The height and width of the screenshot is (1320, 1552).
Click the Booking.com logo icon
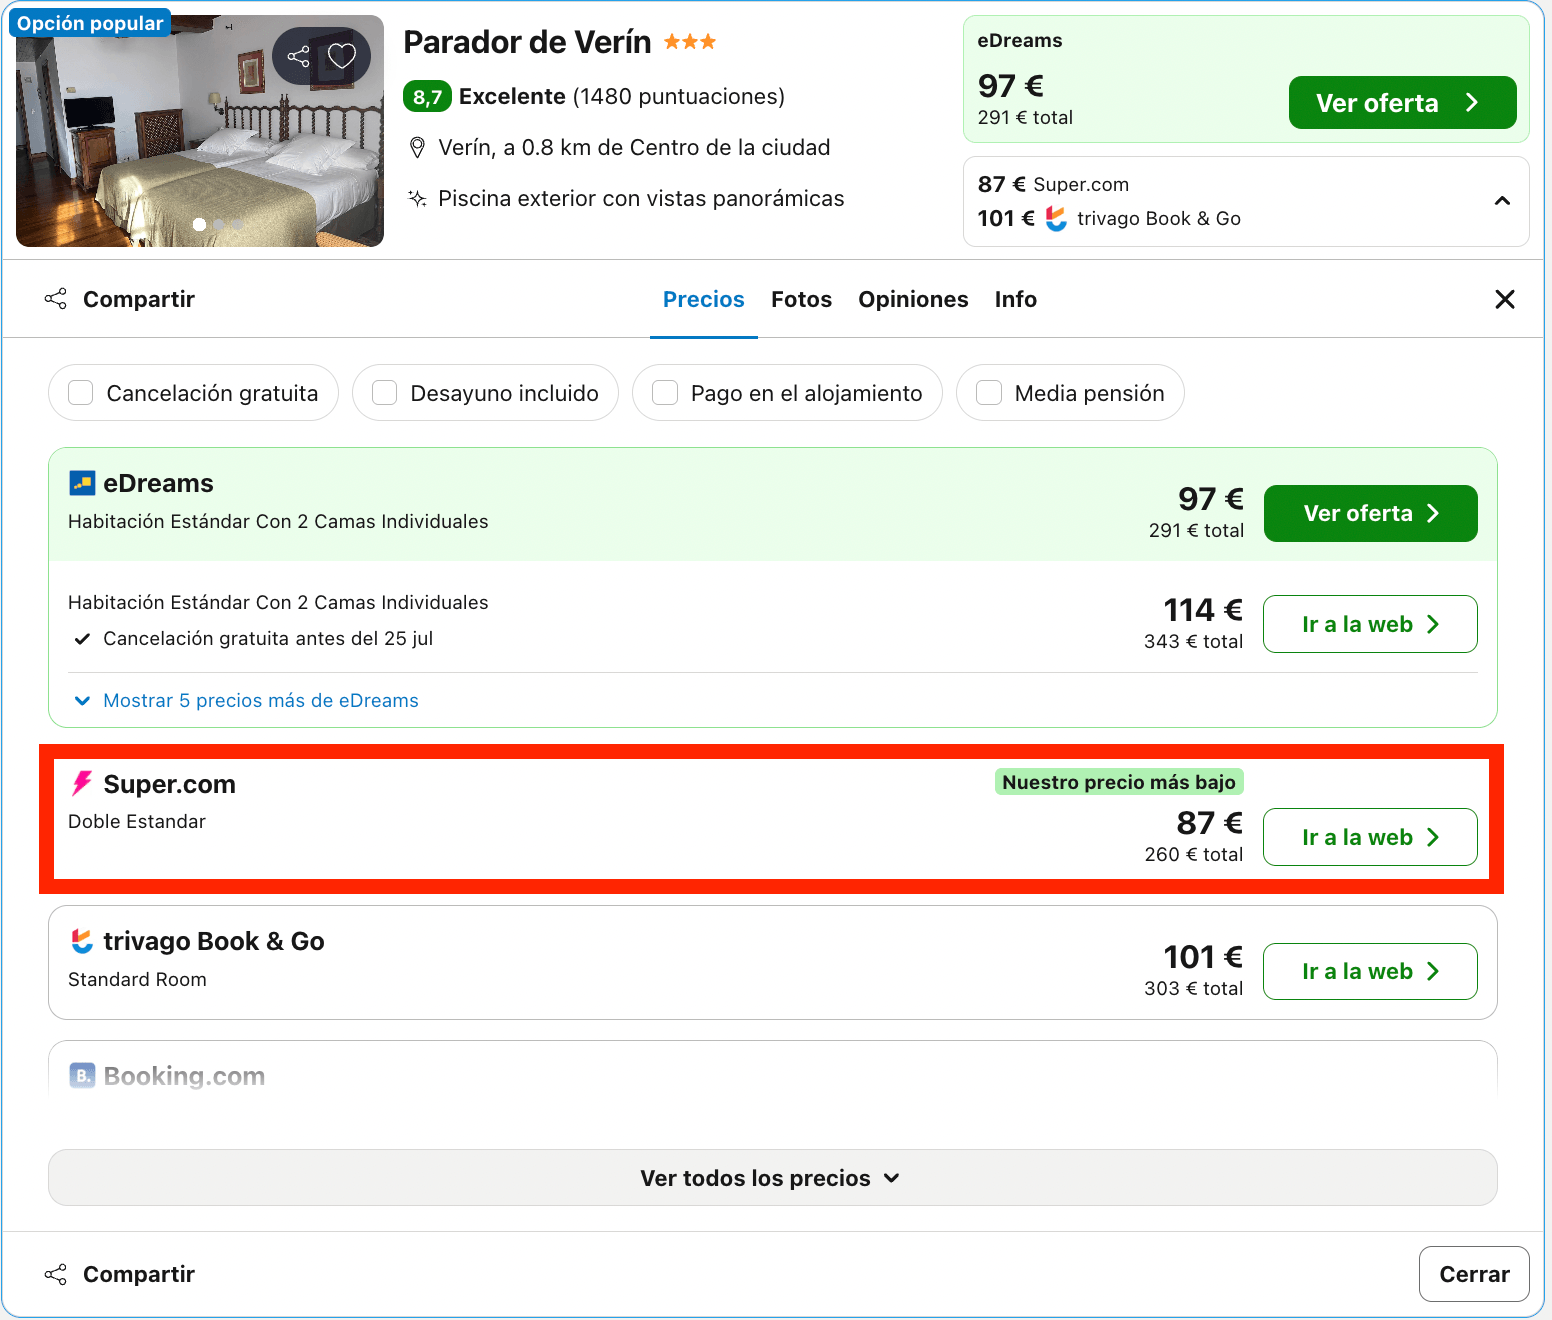click(x=82, y=1076)
